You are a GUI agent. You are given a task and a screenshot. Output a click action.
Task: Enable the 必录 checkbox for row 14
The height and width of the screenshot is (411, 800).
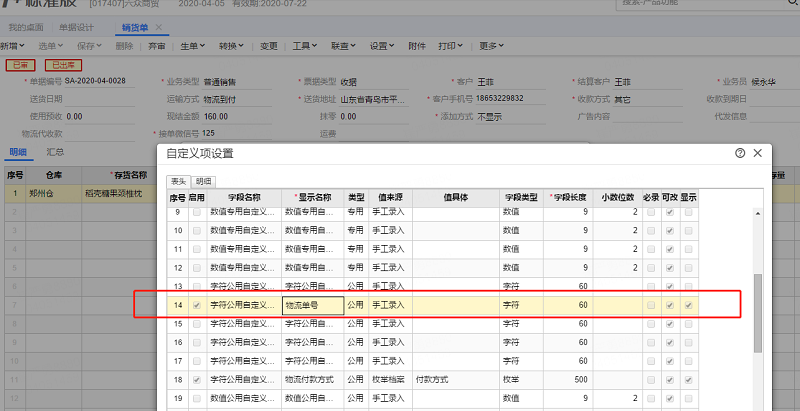point(651,305)
